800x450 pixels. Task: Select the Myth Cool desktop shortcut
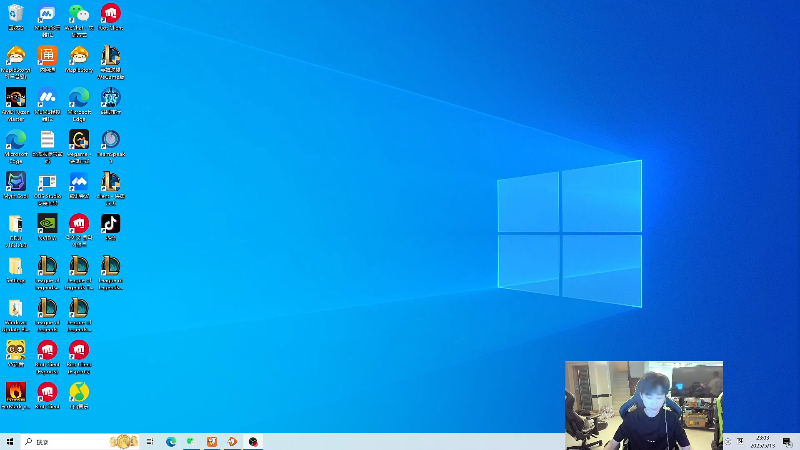click(x=16, y=185)
